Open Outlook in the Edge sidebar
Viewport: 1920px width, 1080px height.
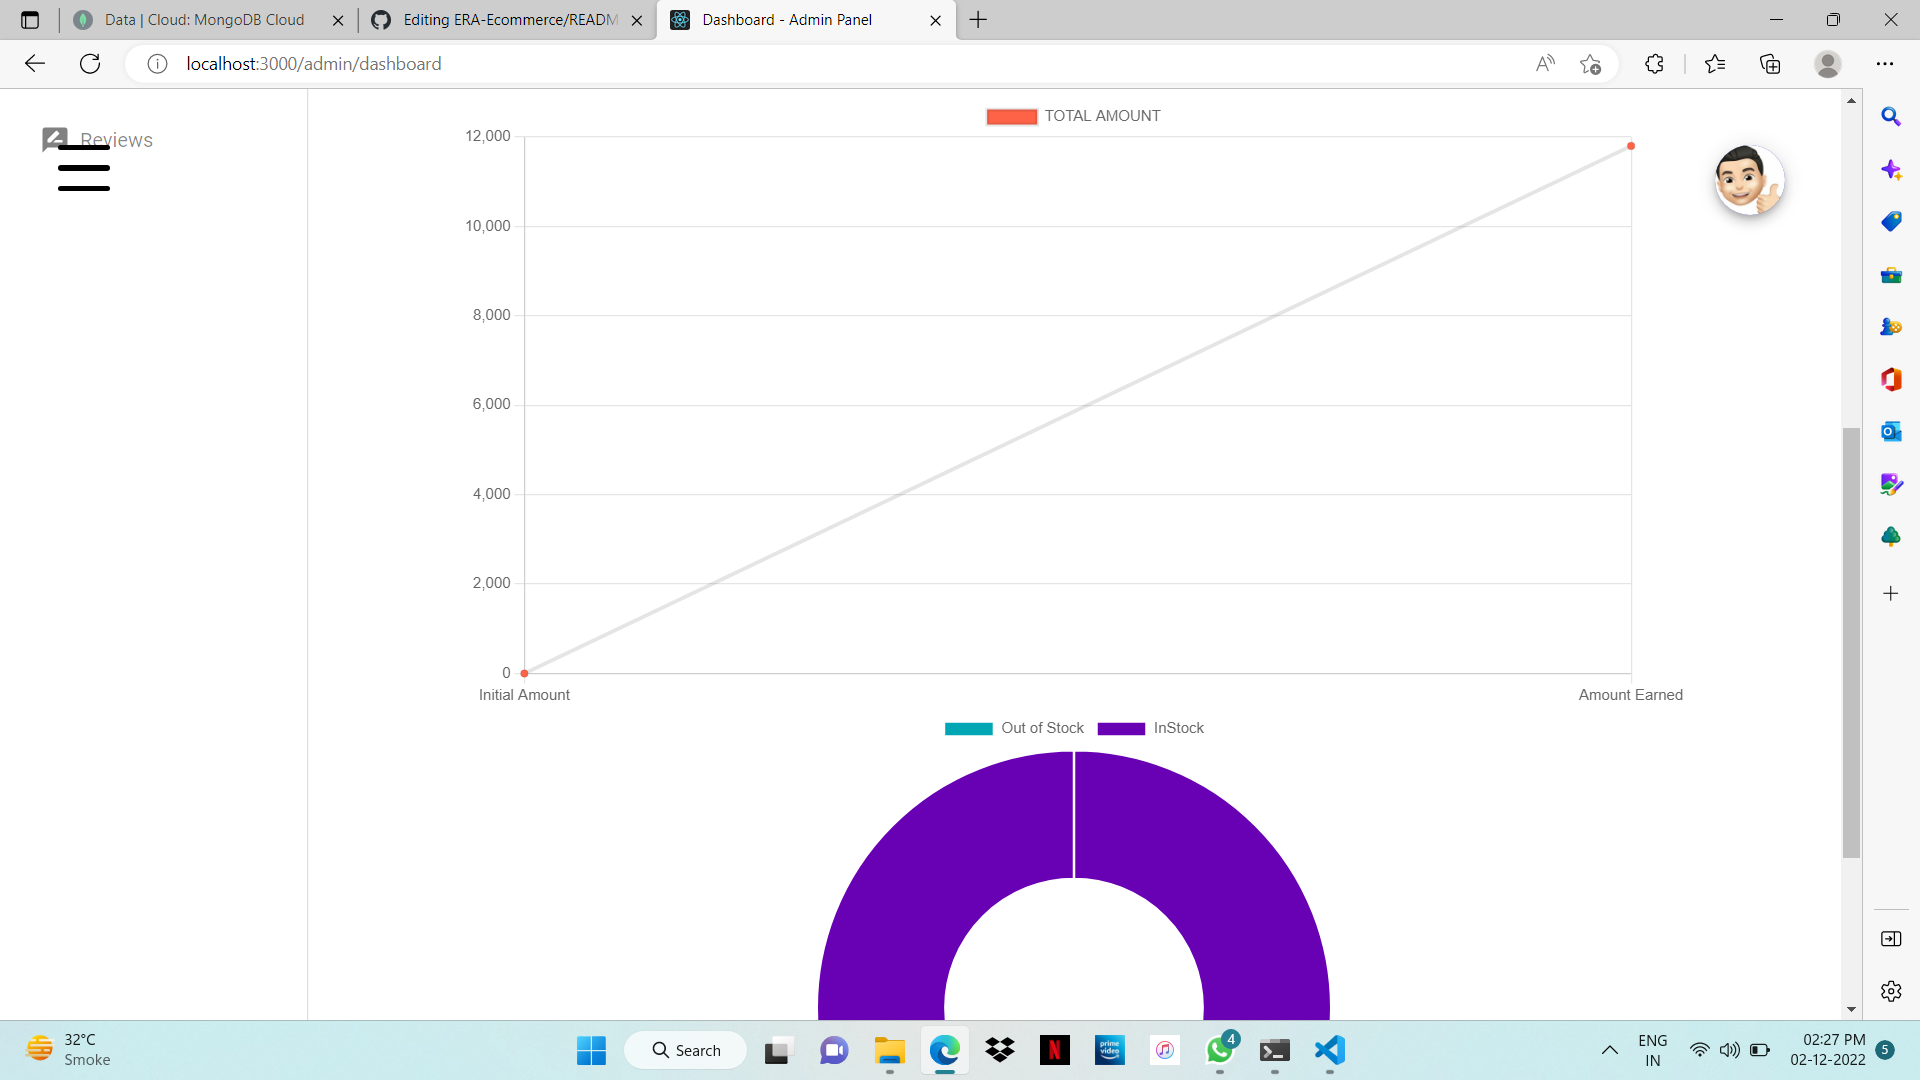click(x=1891, y=432)
